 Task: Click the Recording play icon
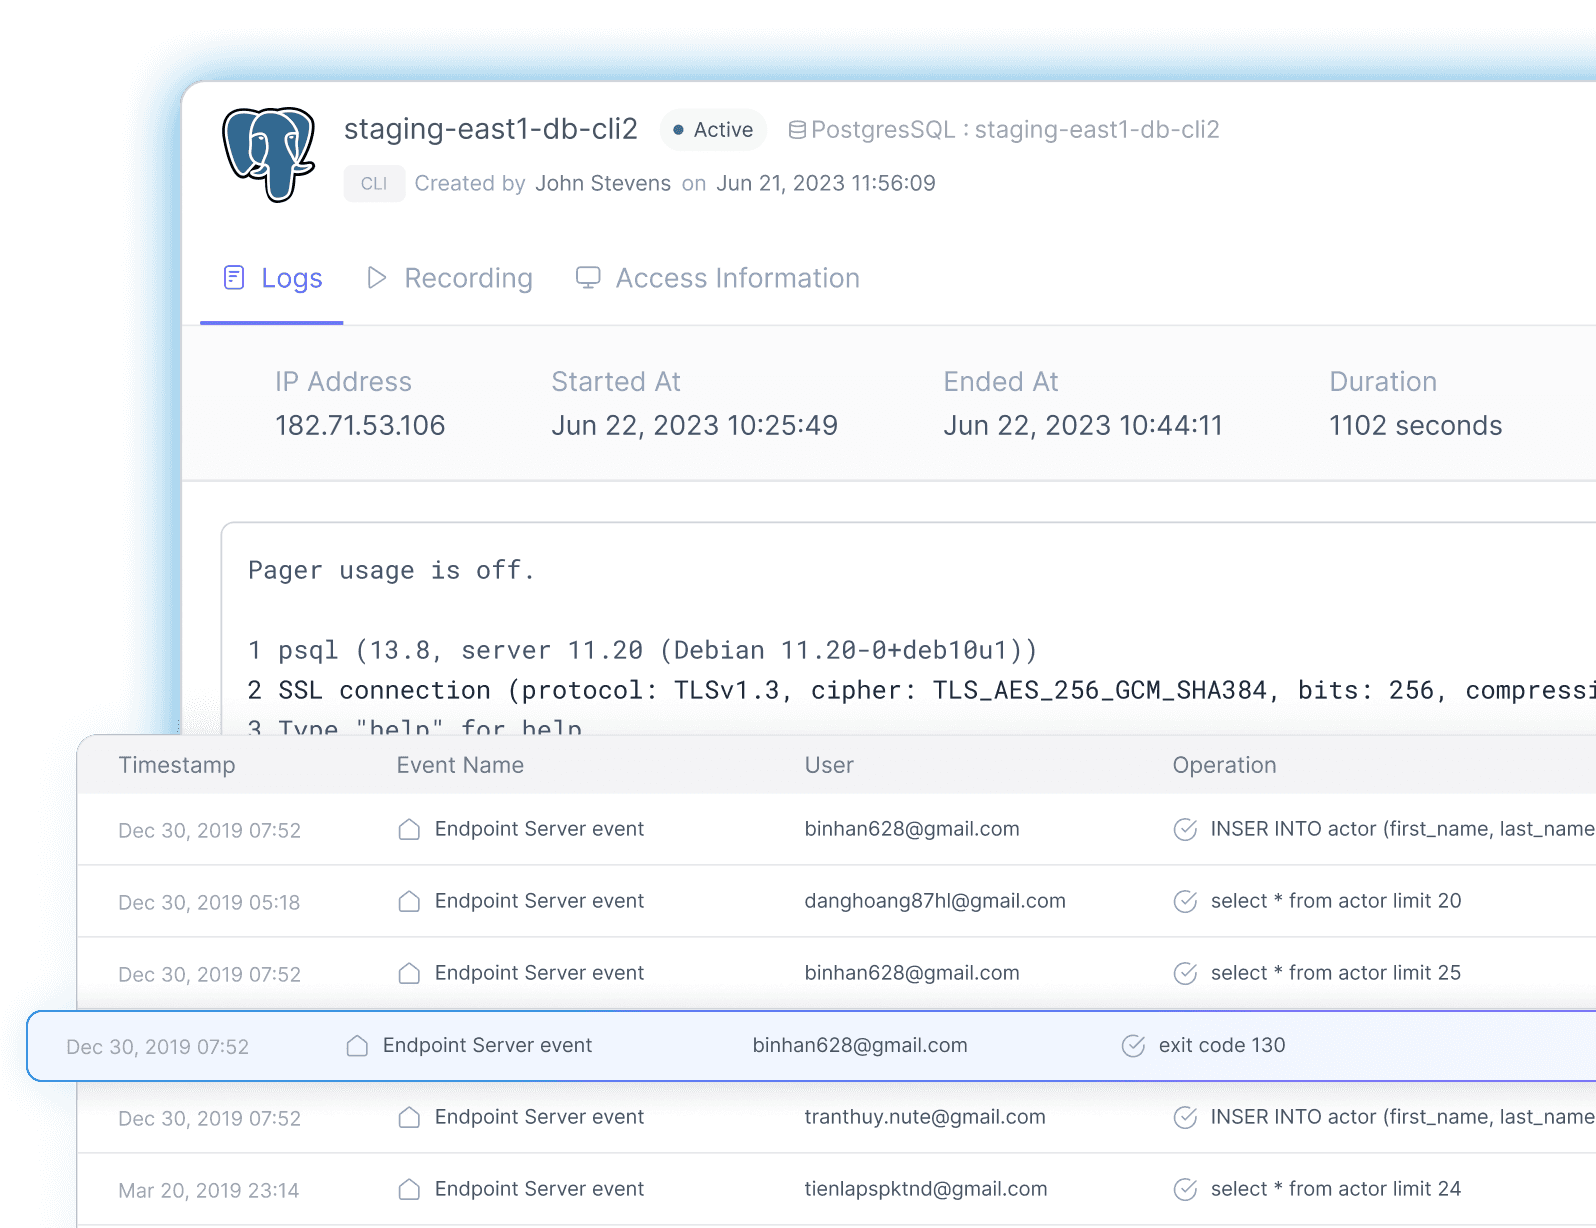[377, 277]
